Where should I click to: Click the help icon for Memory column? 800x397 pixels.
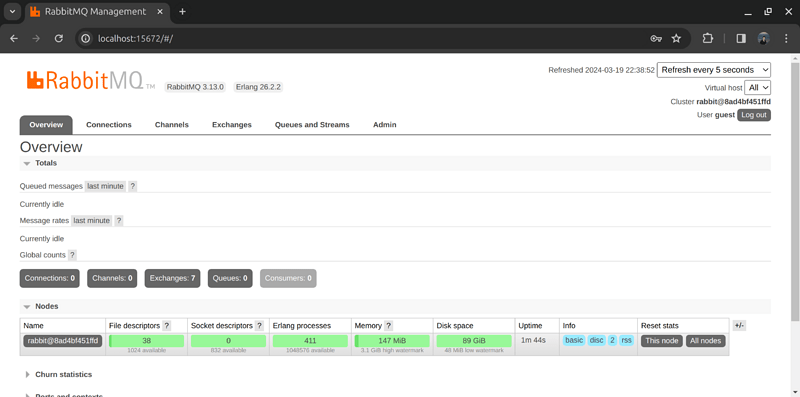click(x=388, y=326)
